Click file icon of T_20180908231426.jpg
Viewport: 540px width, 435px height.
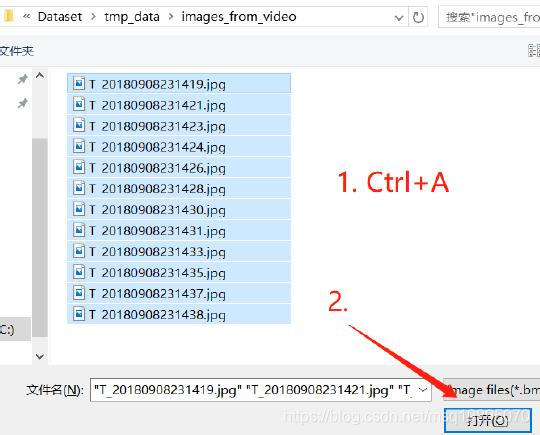point(79,167)
